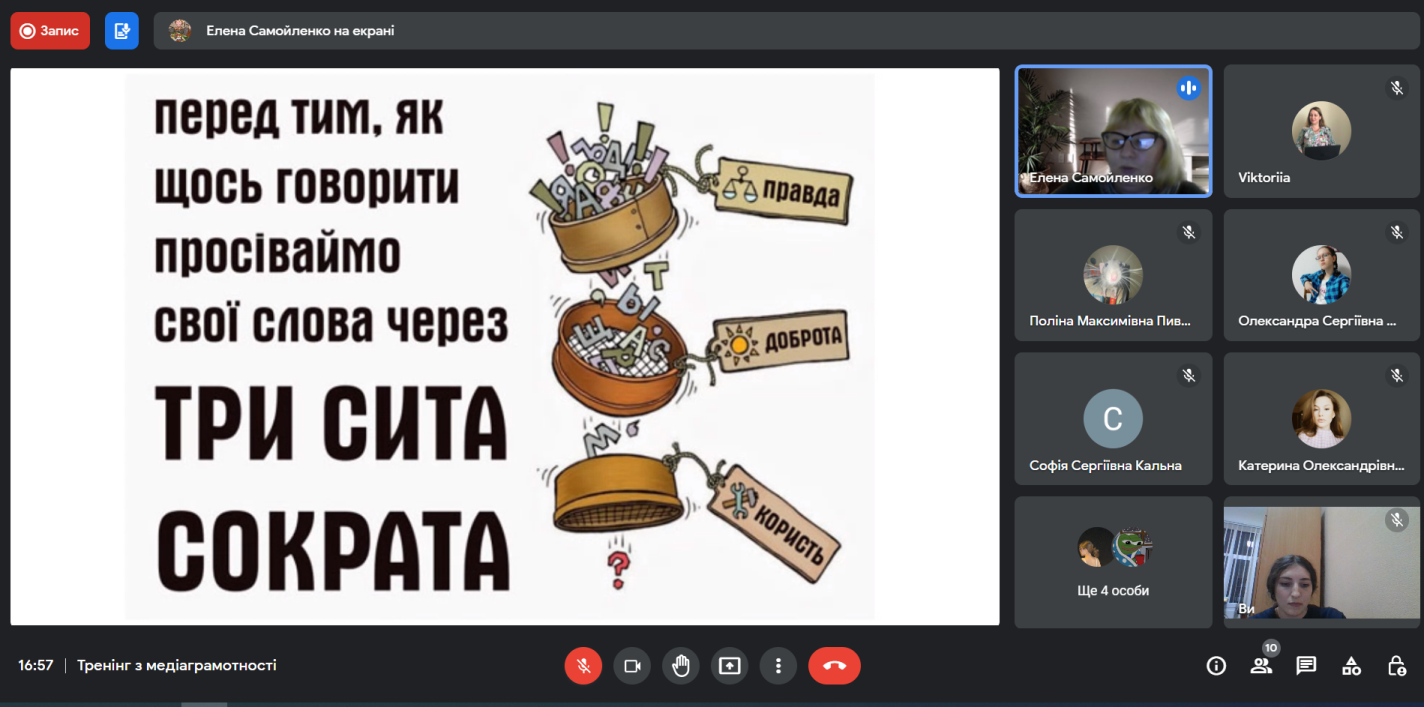The image size is (1424, 707).
Task: Toggle the camera button
Action: point(632,666)
